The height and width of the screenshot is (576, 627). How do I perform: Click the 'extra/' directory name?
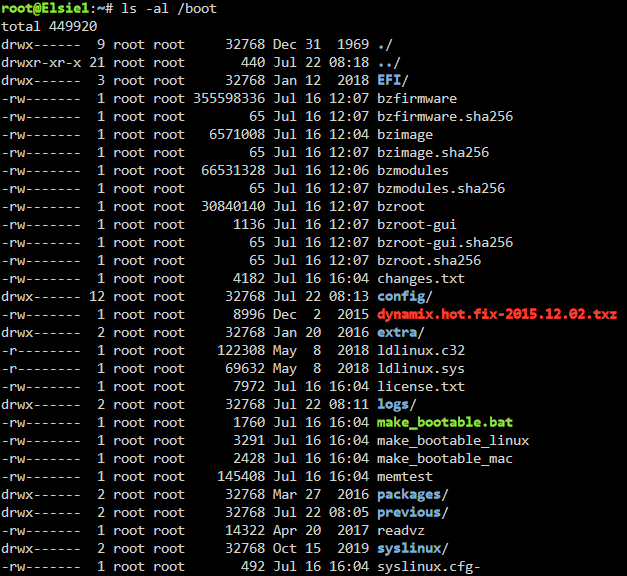(x=401, y=332)
